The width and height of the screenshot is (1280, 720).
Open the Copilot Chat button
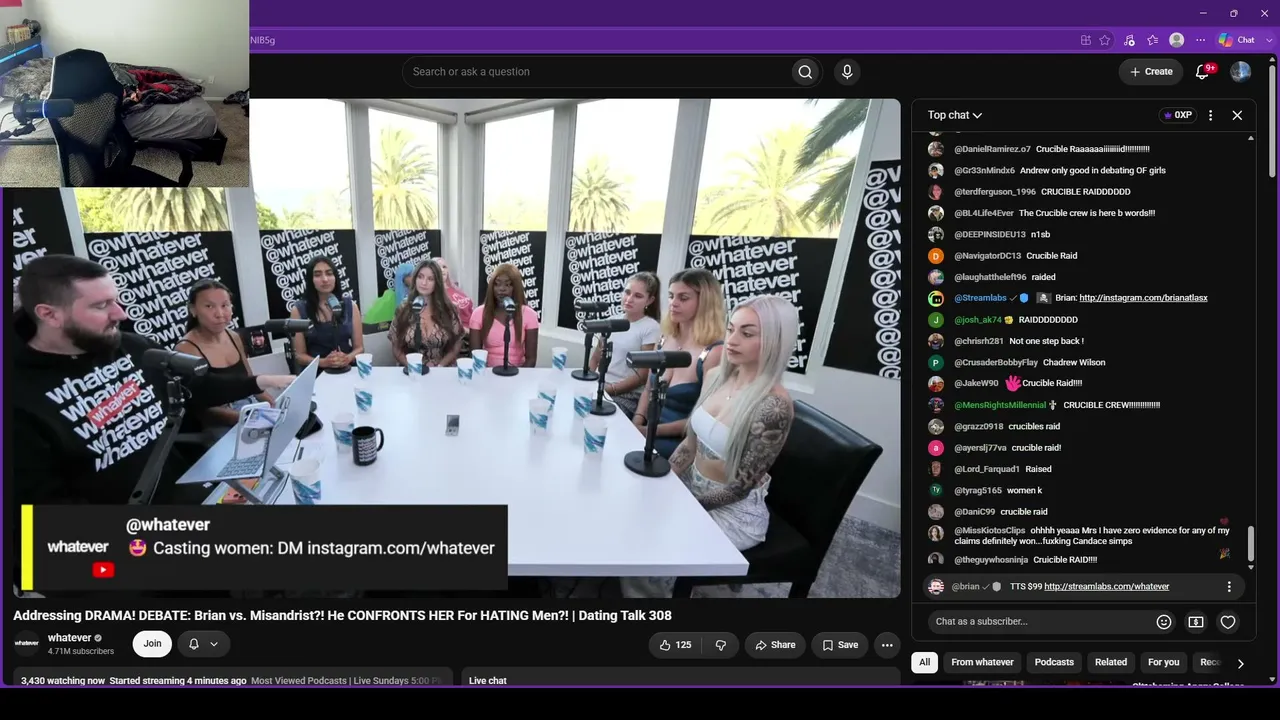(1236, 40)
